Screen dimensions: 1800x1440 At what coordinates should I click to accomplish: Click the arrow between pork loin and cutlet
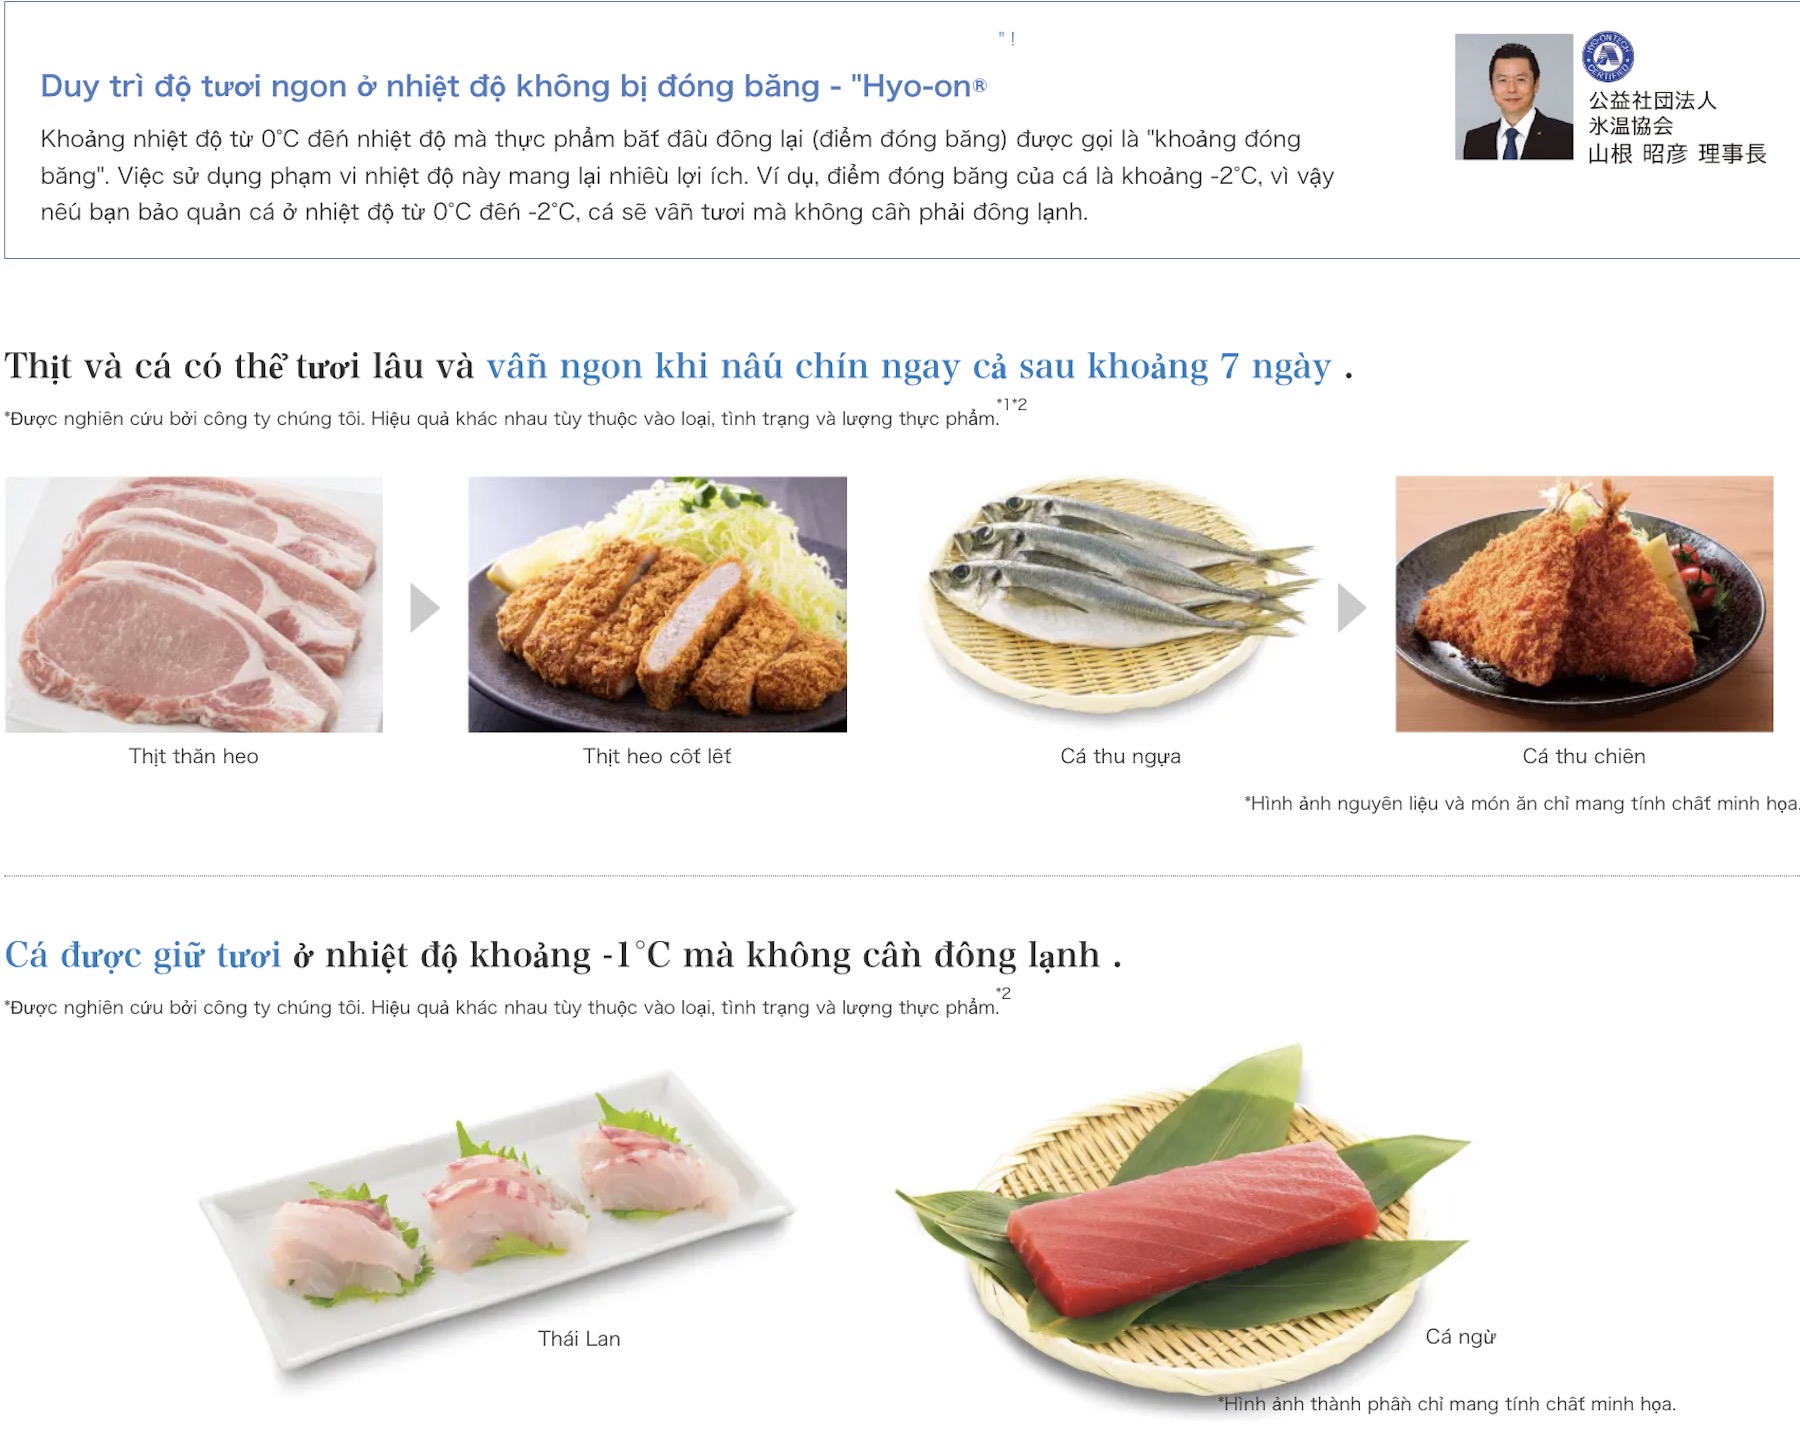click(x=425, y=607)
